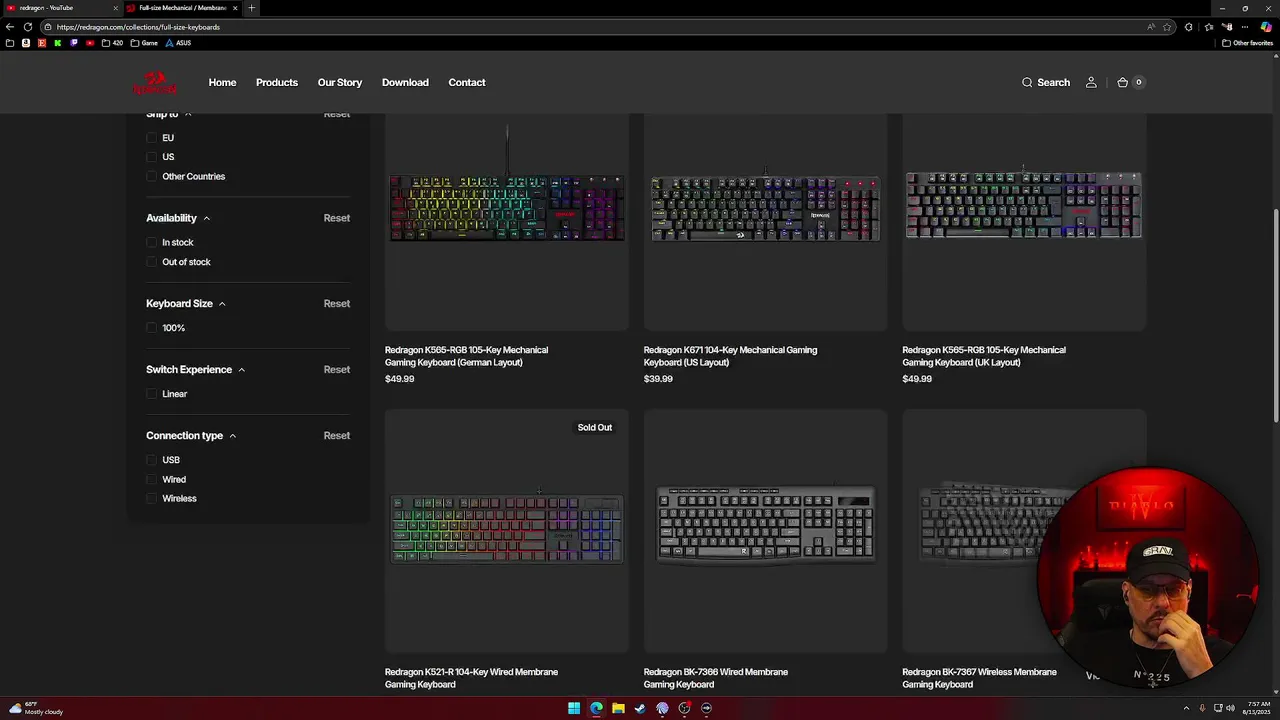Click the favorite star in address bar
1280x720 pixels.
(1167, 27)
